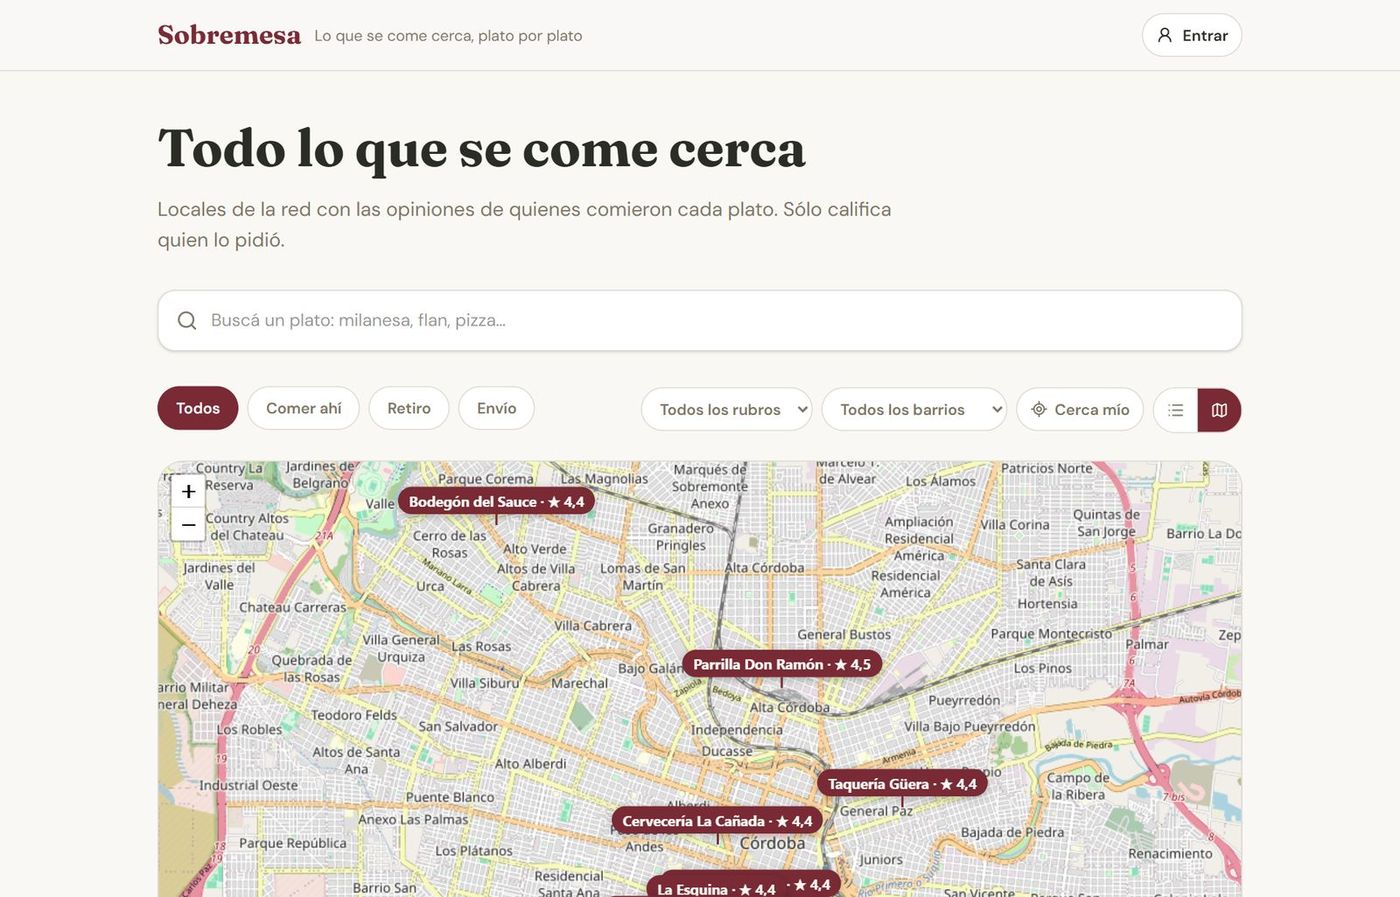Image resolution: width=1400 pixels, height=897 pixels.
Task: Select the Comer ahí filter chip
Action: click(304, 408)
